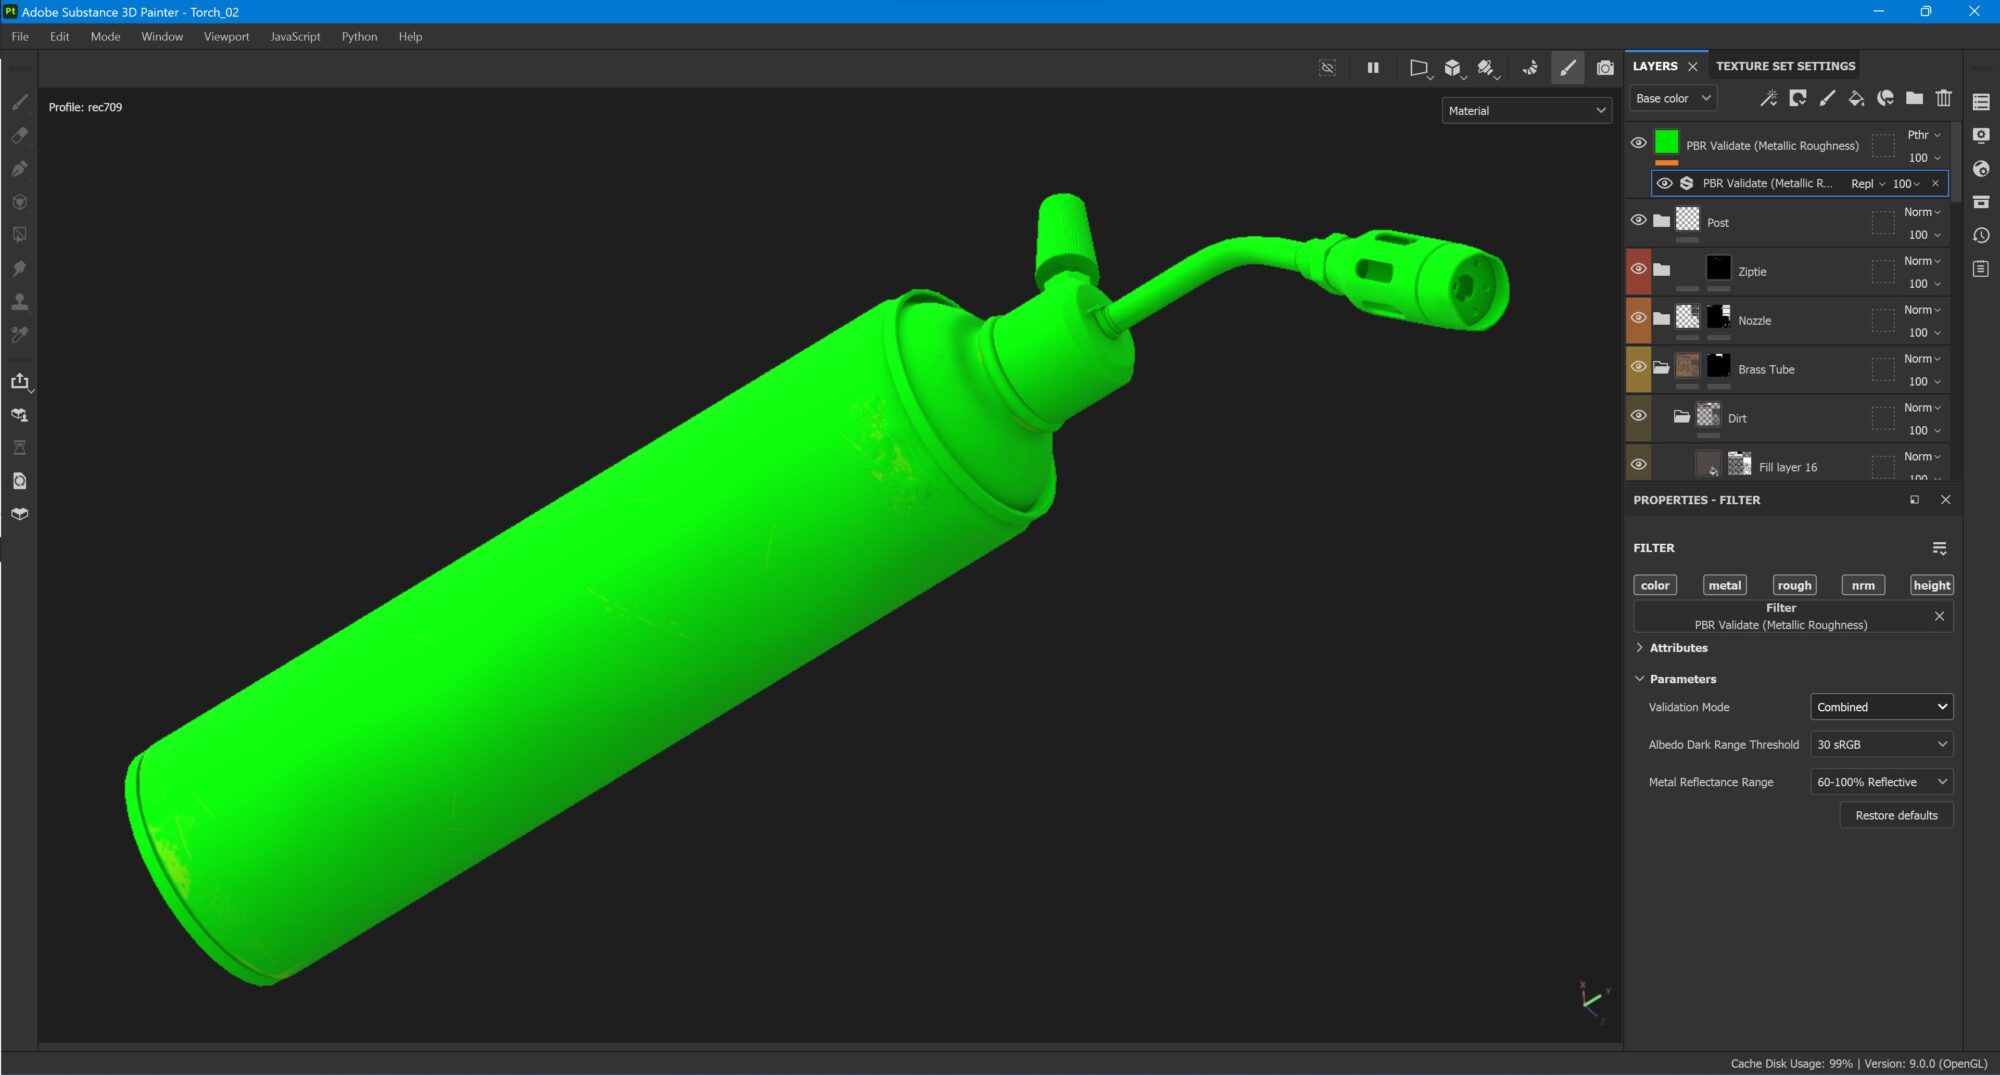
Task: Add a new paint layer with the brush icon
Action: click(1827, 98)
